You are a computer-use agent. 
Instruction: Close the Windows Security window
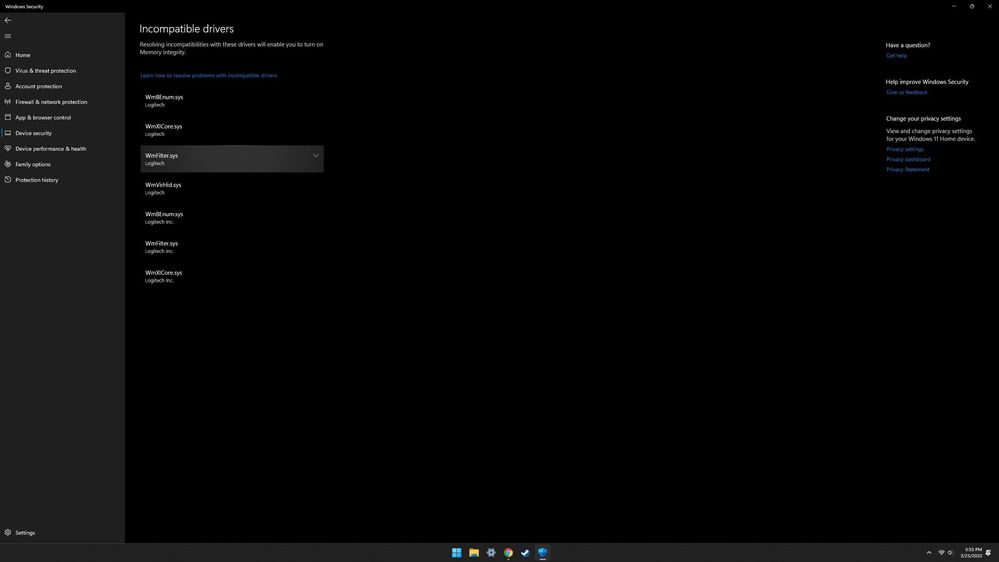pos(989,6)
